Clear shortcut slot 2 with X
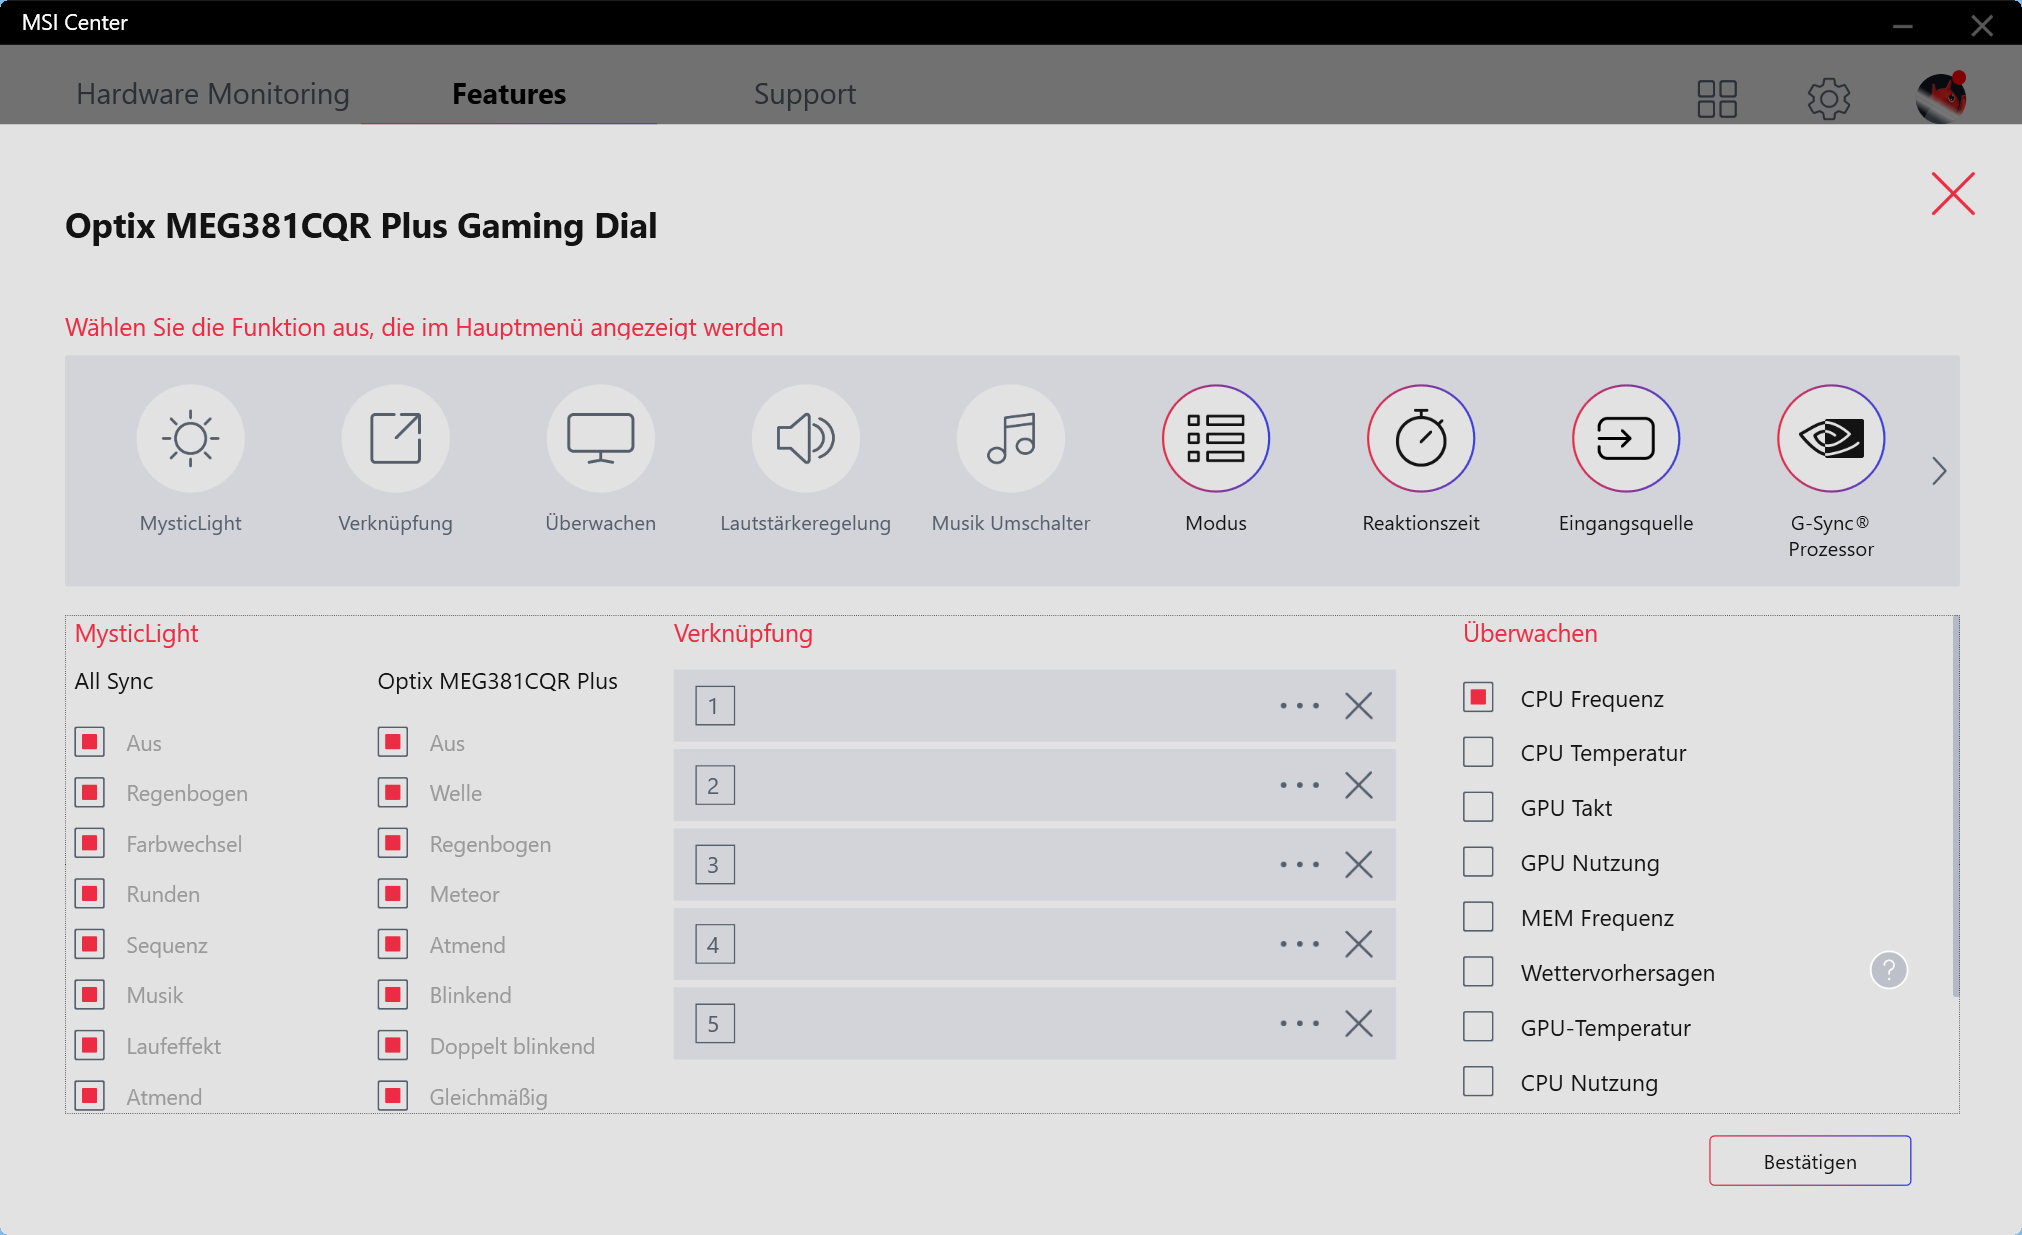Viewport: 2022px width, 1235px height. click(x=1358, y=785)
